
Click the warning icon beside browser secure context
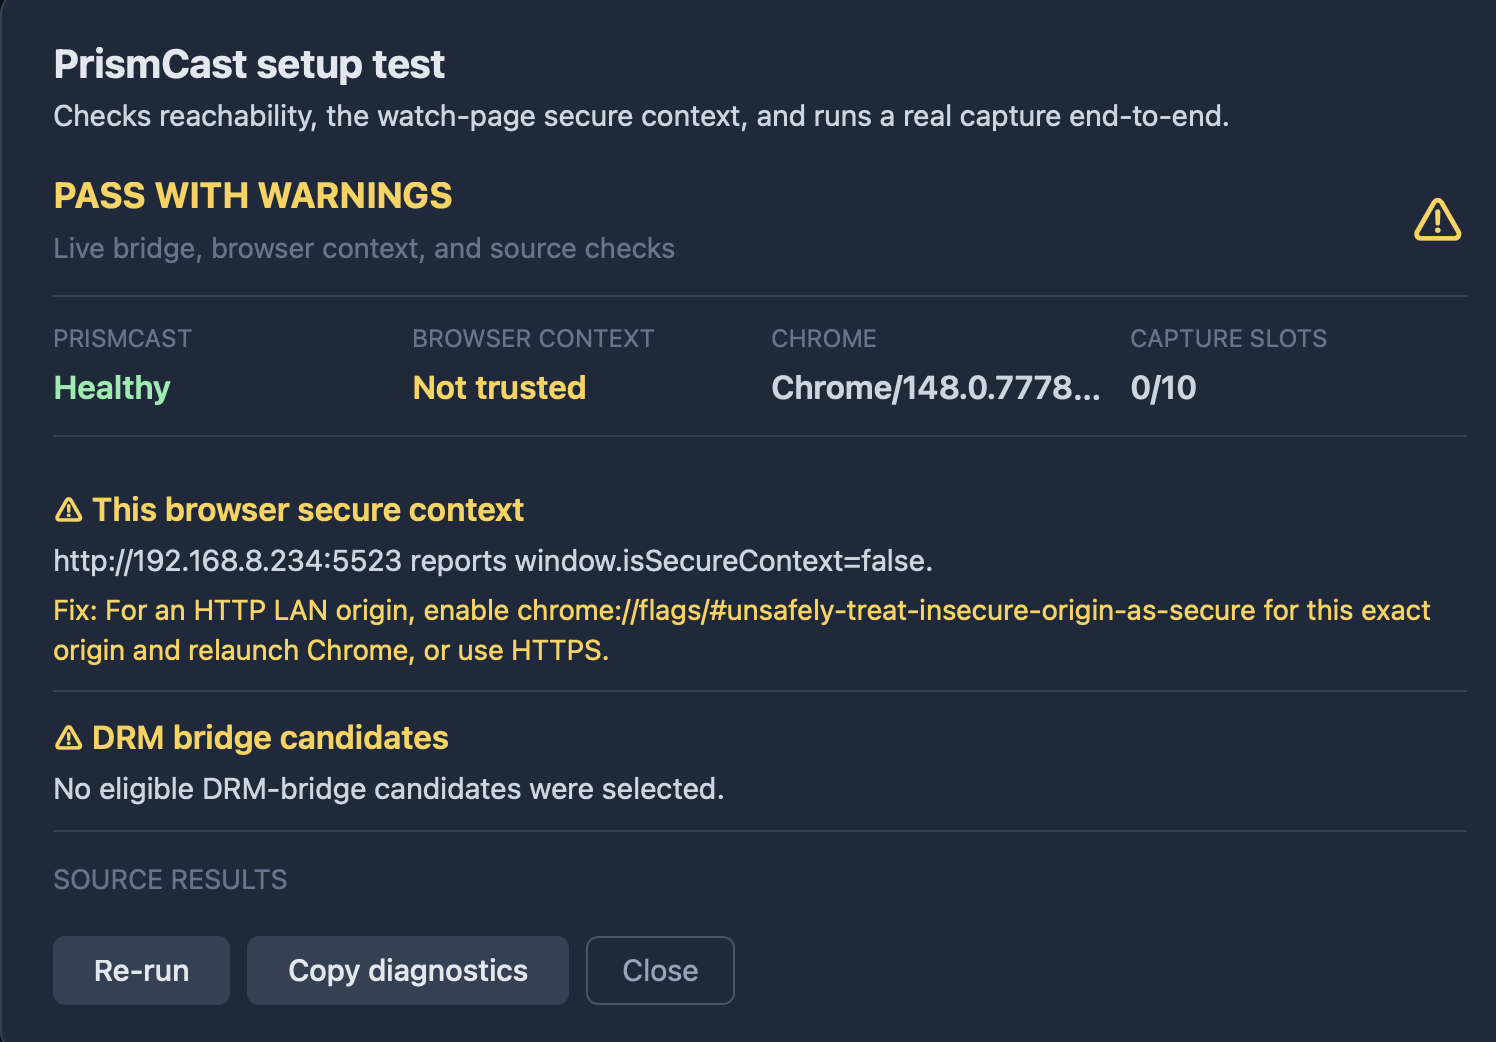pos(68,510)
